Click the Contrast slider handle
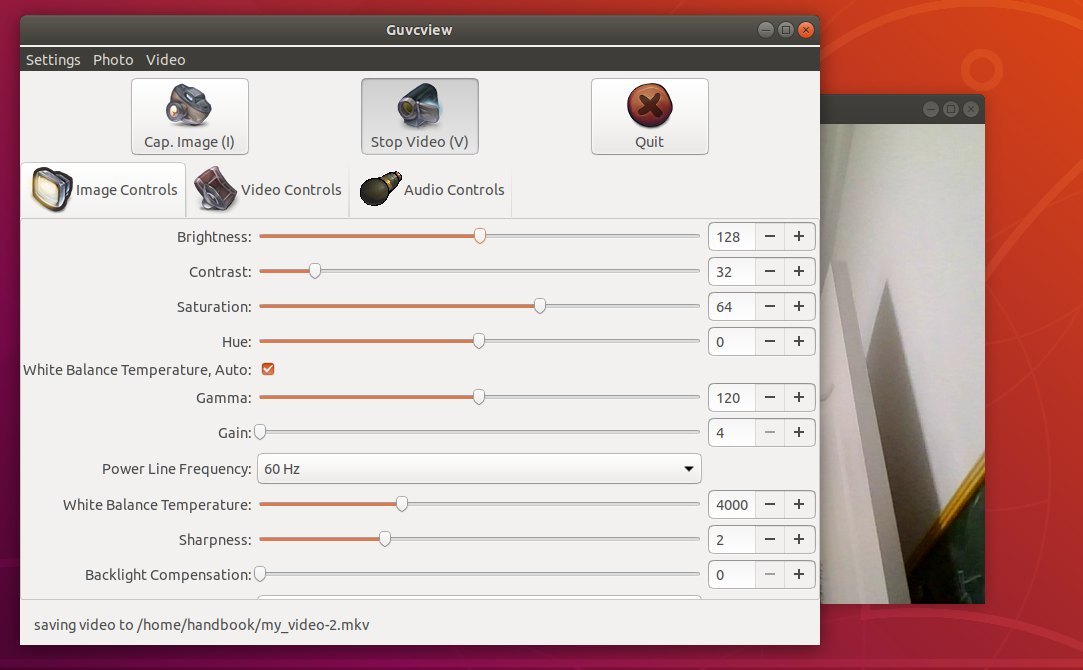 (315, 271)
